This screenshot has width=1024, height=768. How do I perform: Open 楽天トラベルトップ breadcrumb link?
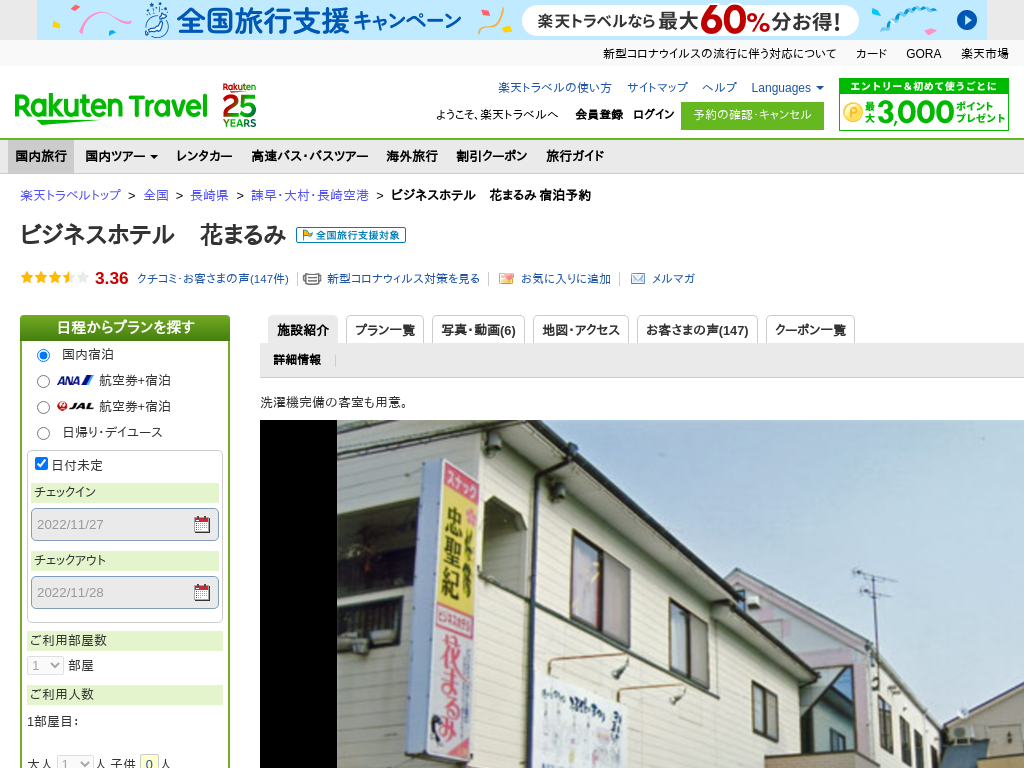click(71, 195)
